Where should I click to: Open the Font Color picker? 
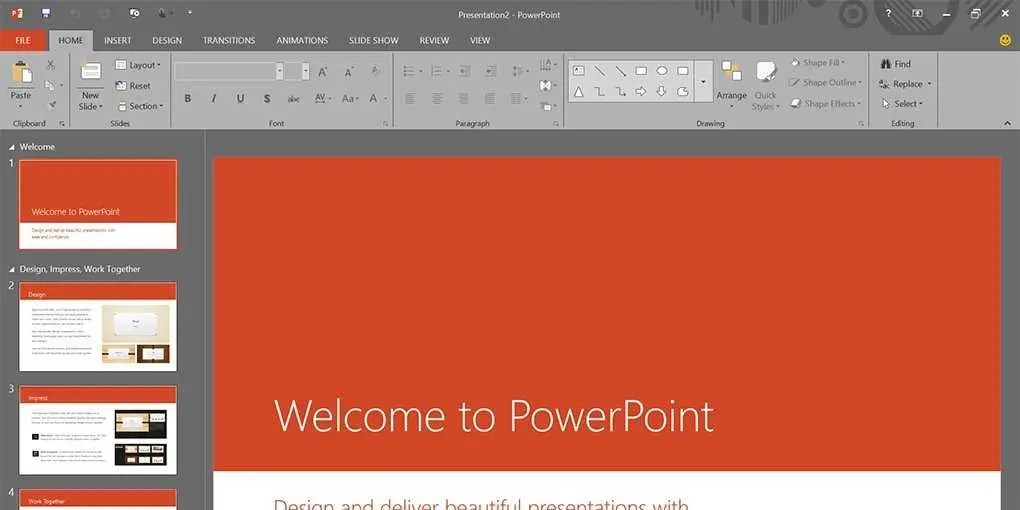click(x=379, y=99)
